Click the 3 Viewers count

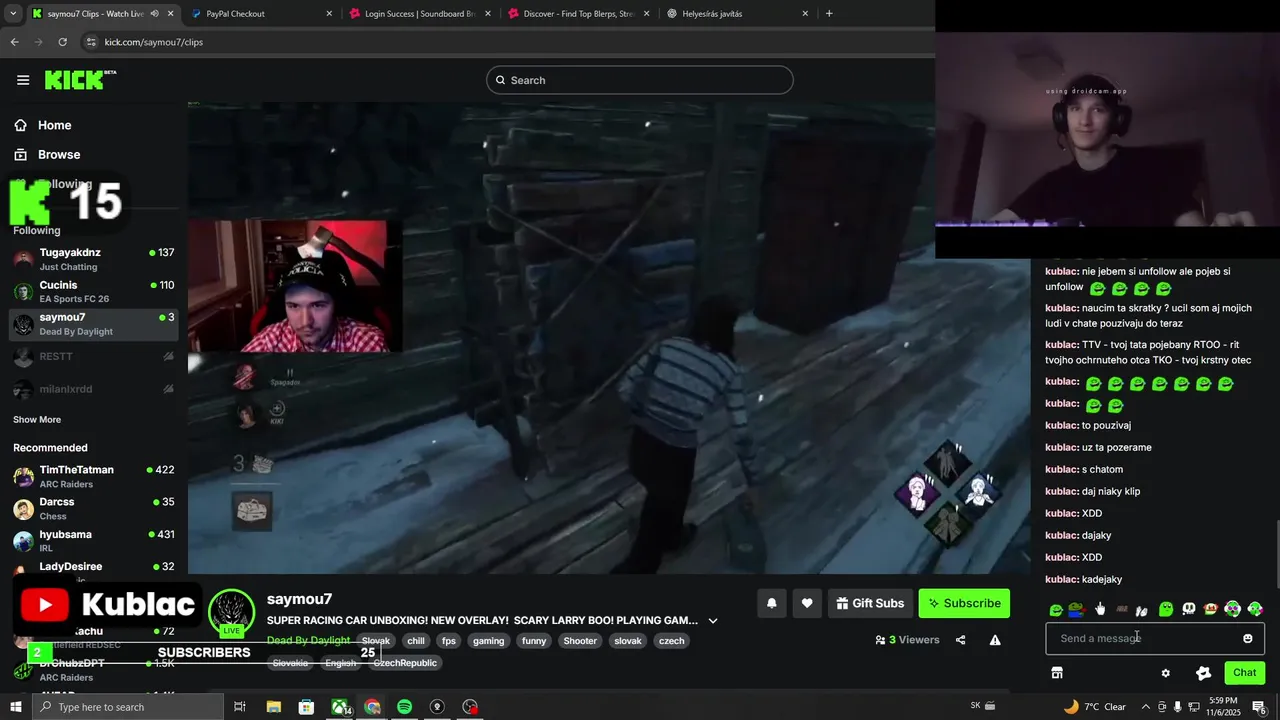point(907,640)
